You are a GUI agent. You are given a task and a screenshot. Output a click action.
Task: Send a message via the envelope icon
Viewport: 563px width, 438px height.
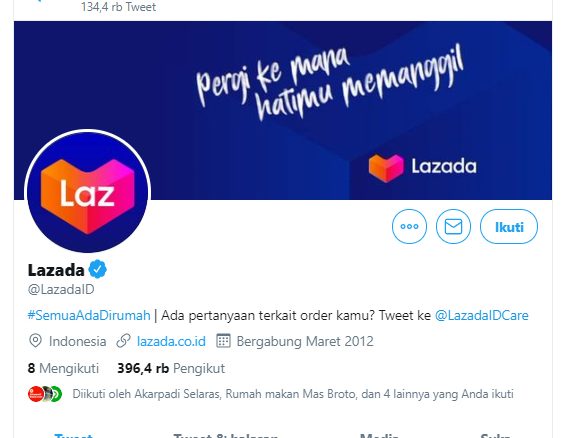[x=453, y=227]
